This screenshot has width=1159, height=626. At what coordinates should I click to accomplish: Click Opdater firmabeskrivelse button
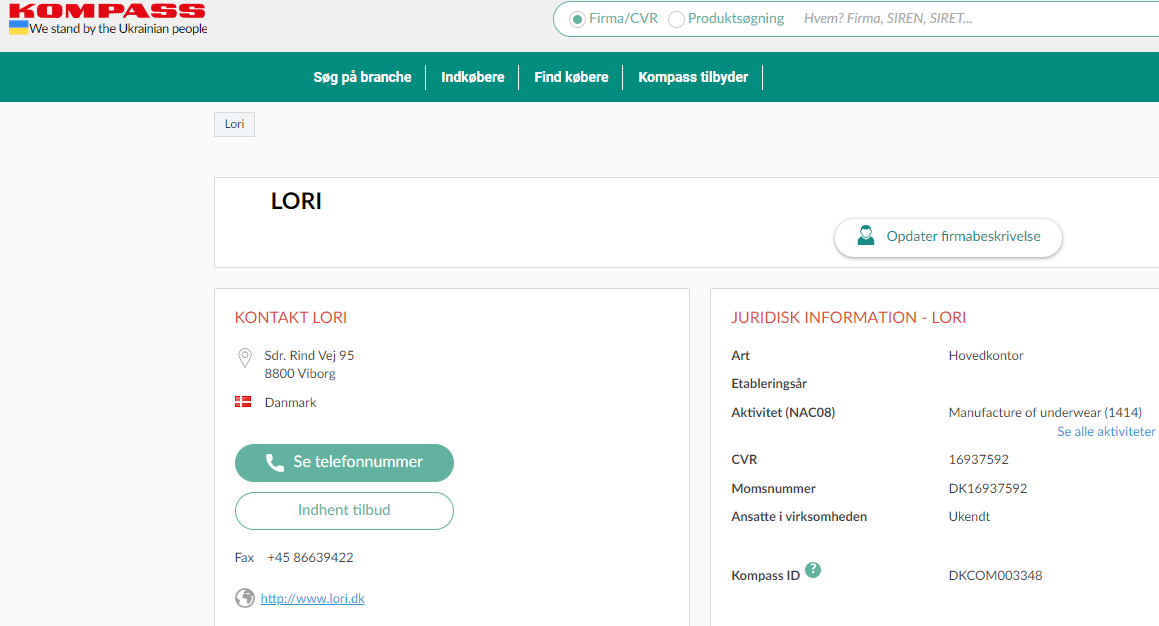pos(948,238)
